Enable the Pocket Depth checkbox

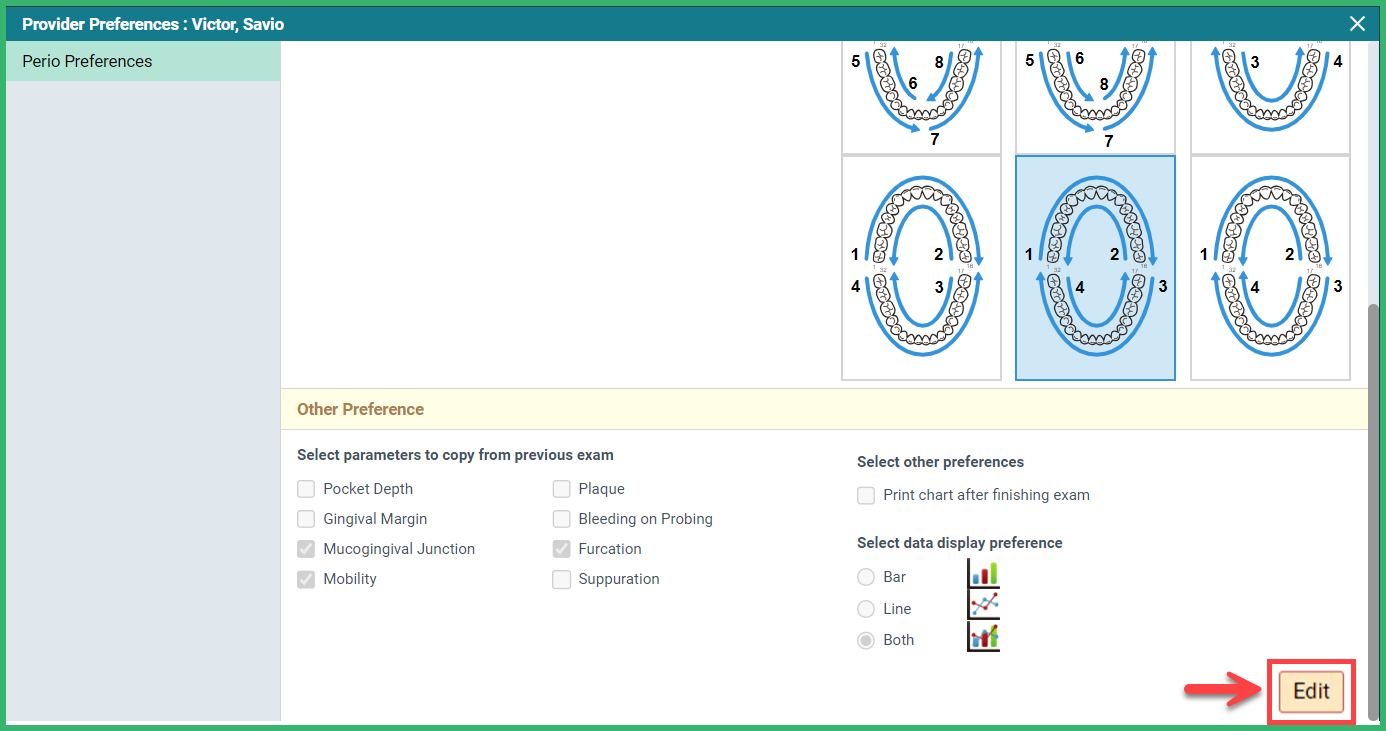click(x=306, y=489)
